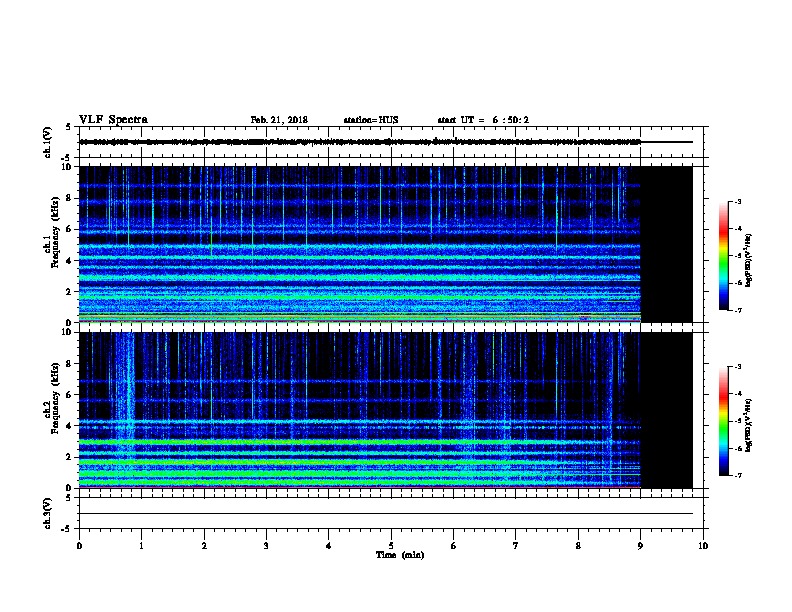Screen dimensions: 792x612
Task: Click the 'ch.3(V)' axis label
Action: click(47, 514)
